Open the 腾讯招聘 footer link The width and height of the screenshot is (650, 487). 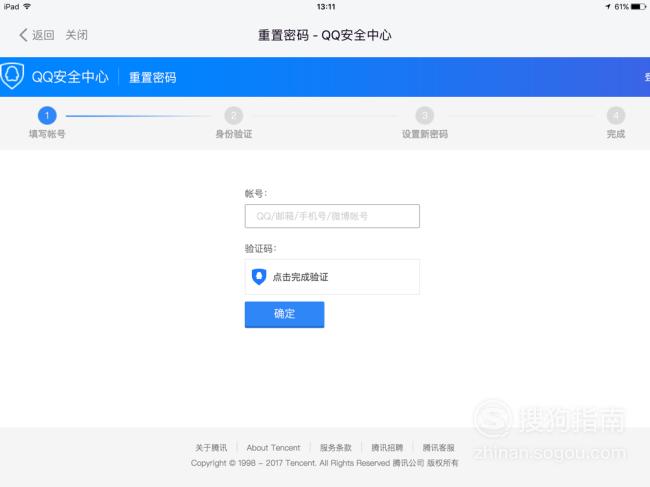[387, 448]
